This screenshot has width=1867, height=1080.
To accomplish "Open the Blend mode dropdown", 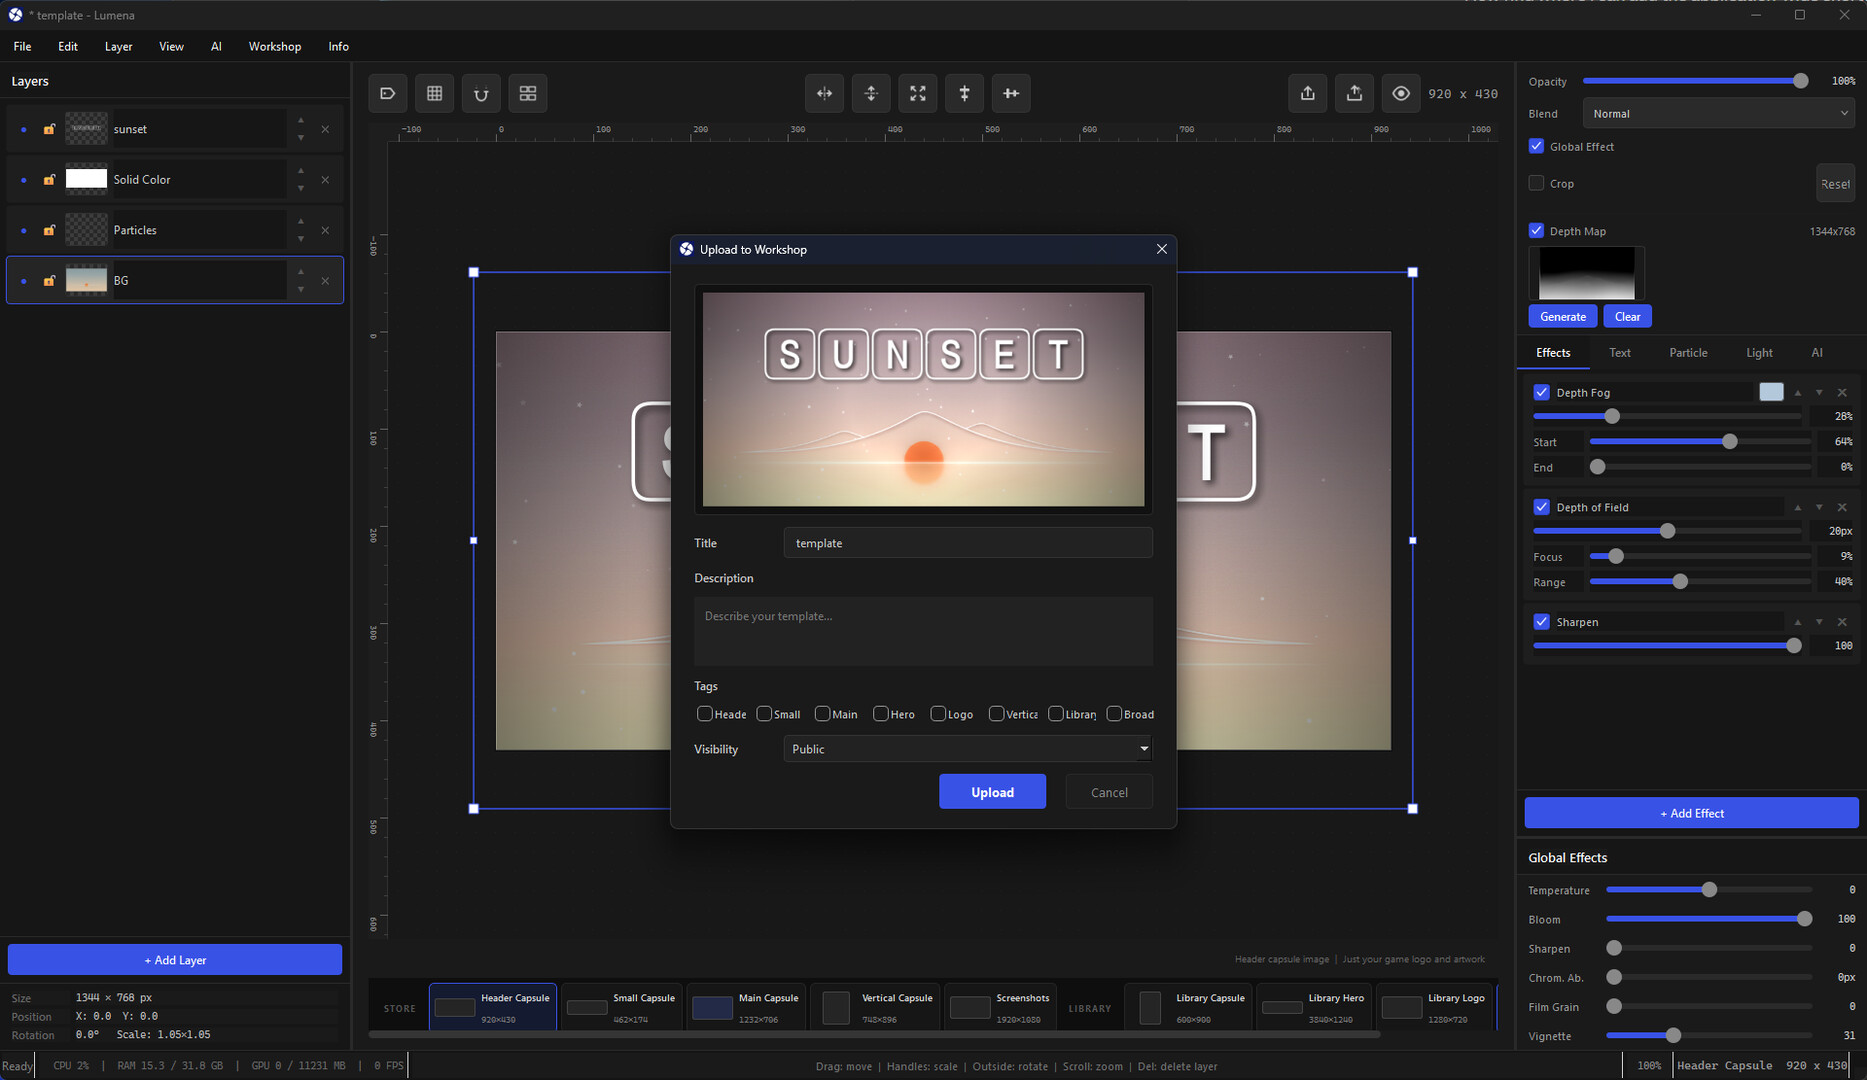I will pos(1718,113).
